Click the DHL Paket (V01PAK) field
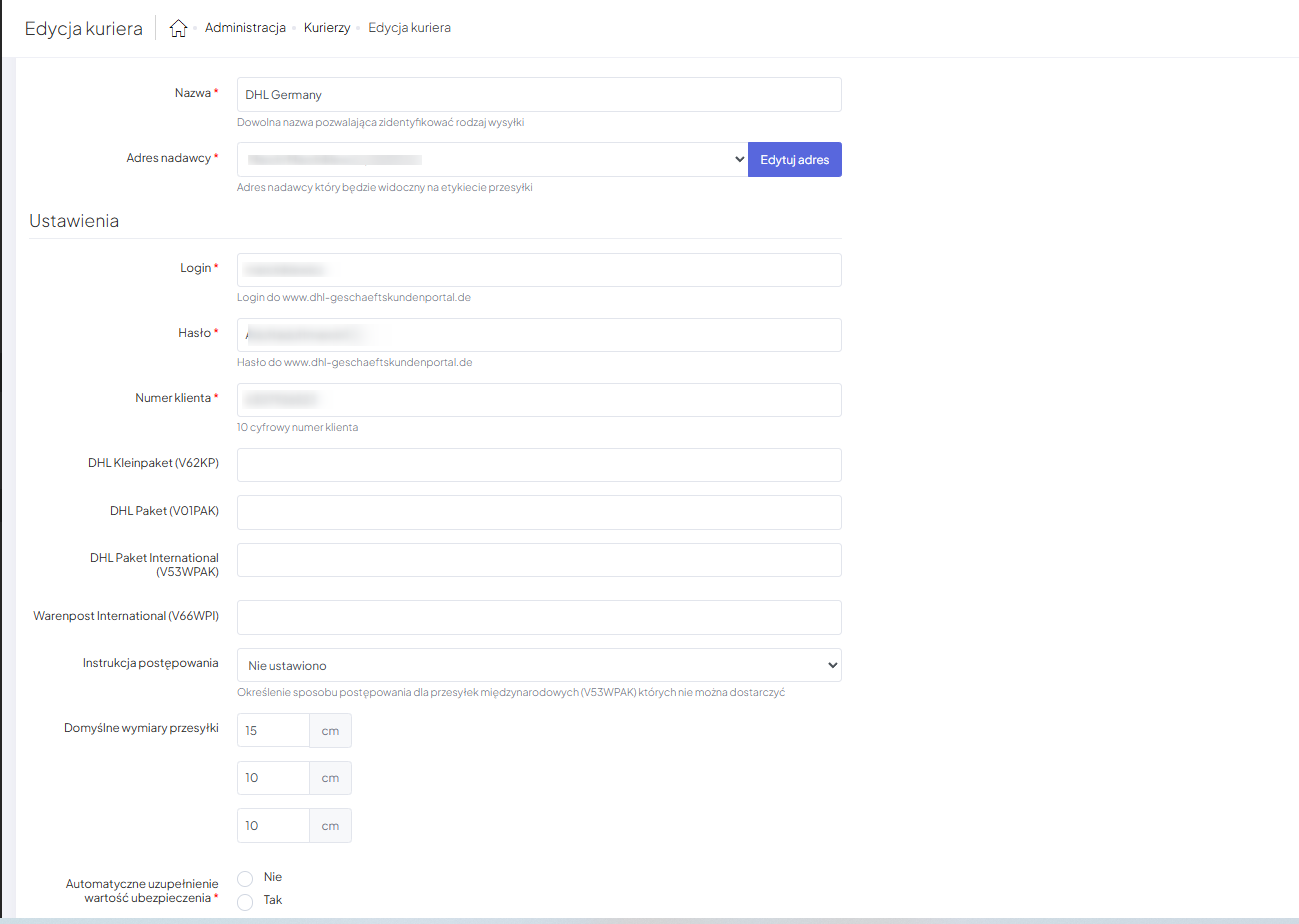The image size is (1299, 924). (x=539, y=512)
